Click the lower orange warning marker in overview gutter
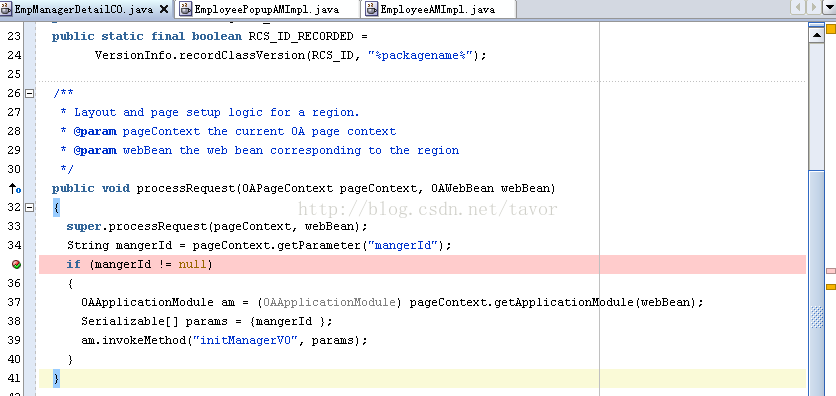 coord(831,287)
